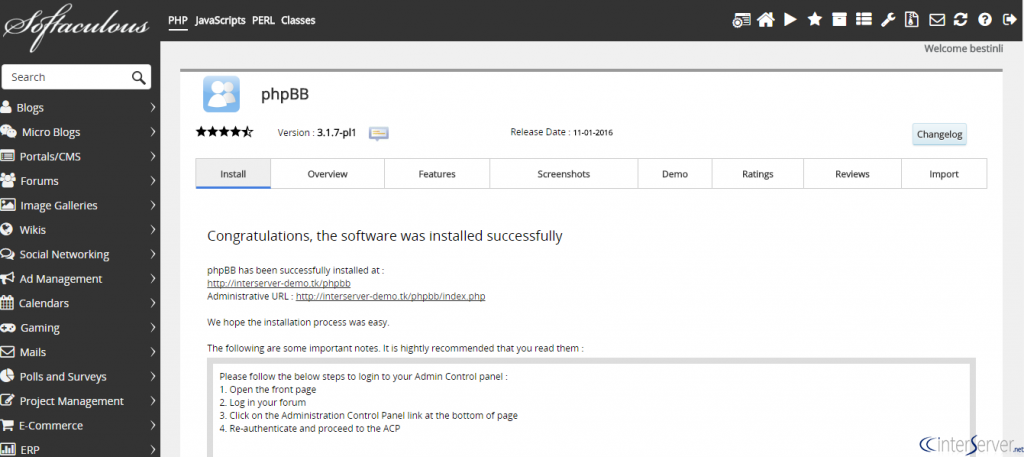Open settings wrench icon
1024x457 pixels.
coord(888,20)
